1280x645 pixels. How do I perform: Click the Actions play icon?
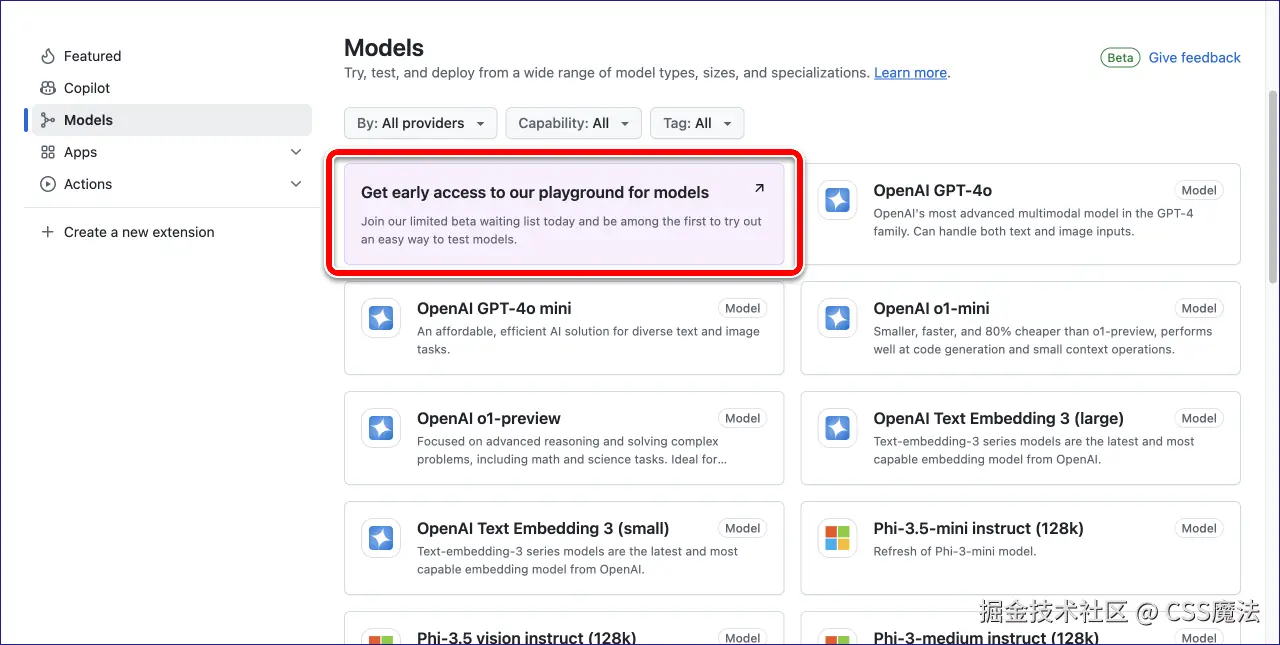pyautogui.click(x=47, y=184)
